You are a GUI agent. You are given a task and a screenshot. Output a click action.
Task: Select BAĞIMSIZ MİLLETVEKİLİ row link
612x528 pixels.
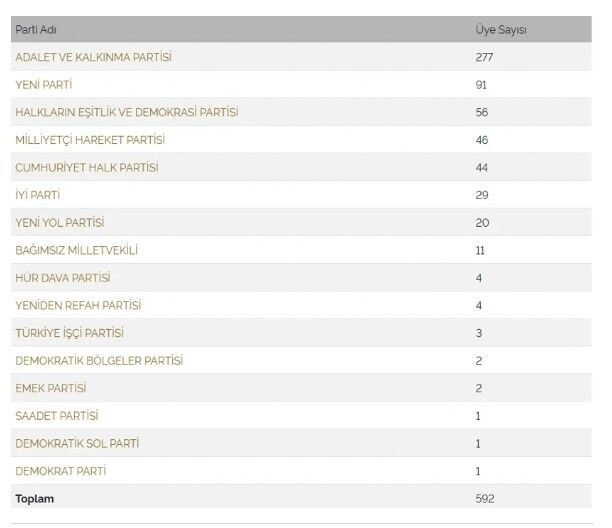(x=76, y=250)
